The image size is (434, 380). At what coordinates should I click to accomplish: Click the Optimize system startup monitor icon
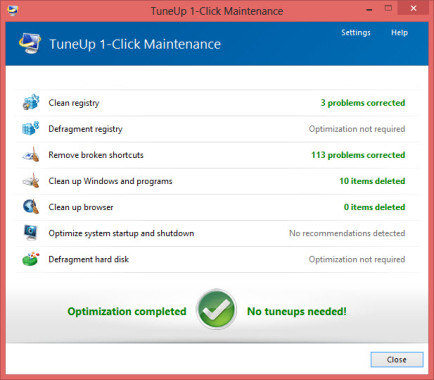[x=31, y=233]
